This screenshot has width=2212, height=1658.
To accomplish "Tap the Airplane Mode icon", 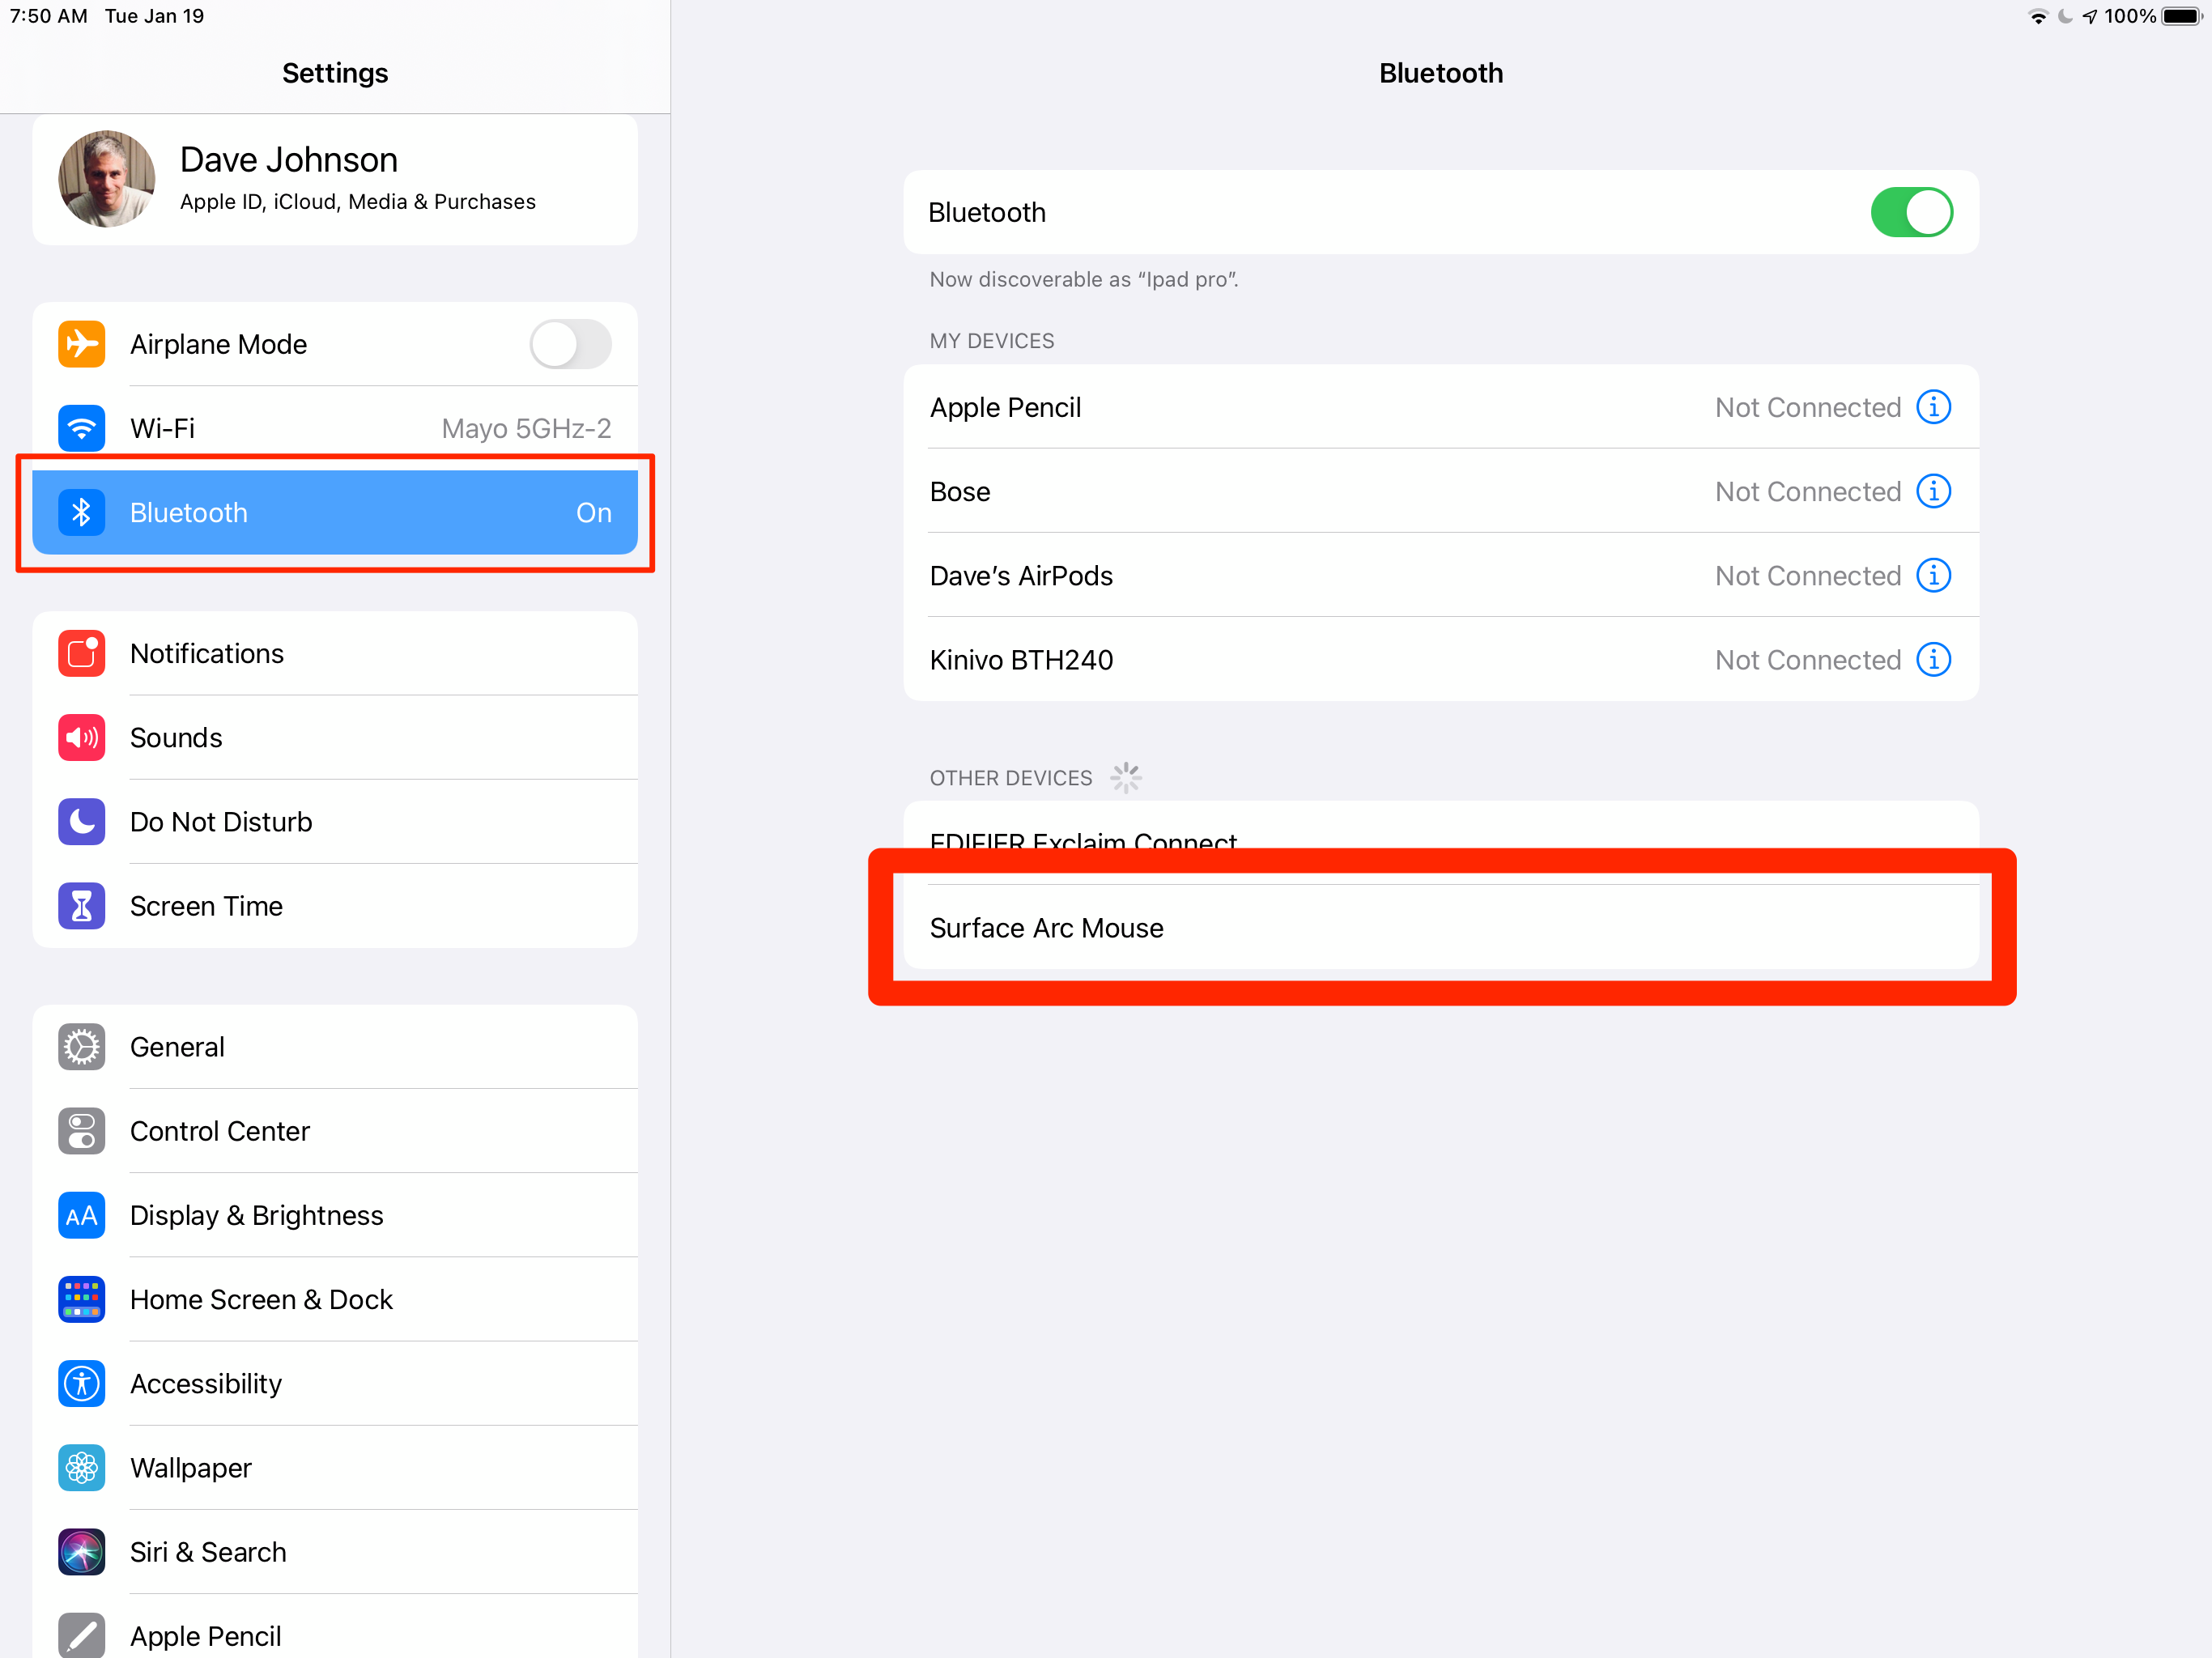I will tap(80, 343).
